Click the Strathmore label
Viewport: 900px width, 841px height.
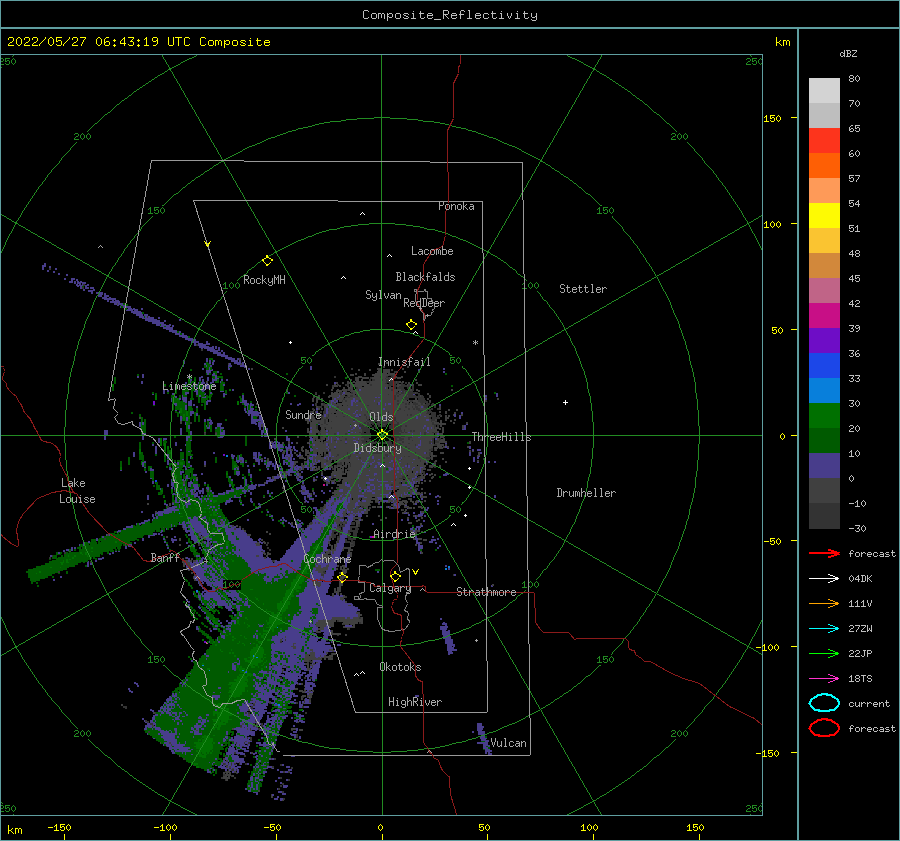pos(486,592)
